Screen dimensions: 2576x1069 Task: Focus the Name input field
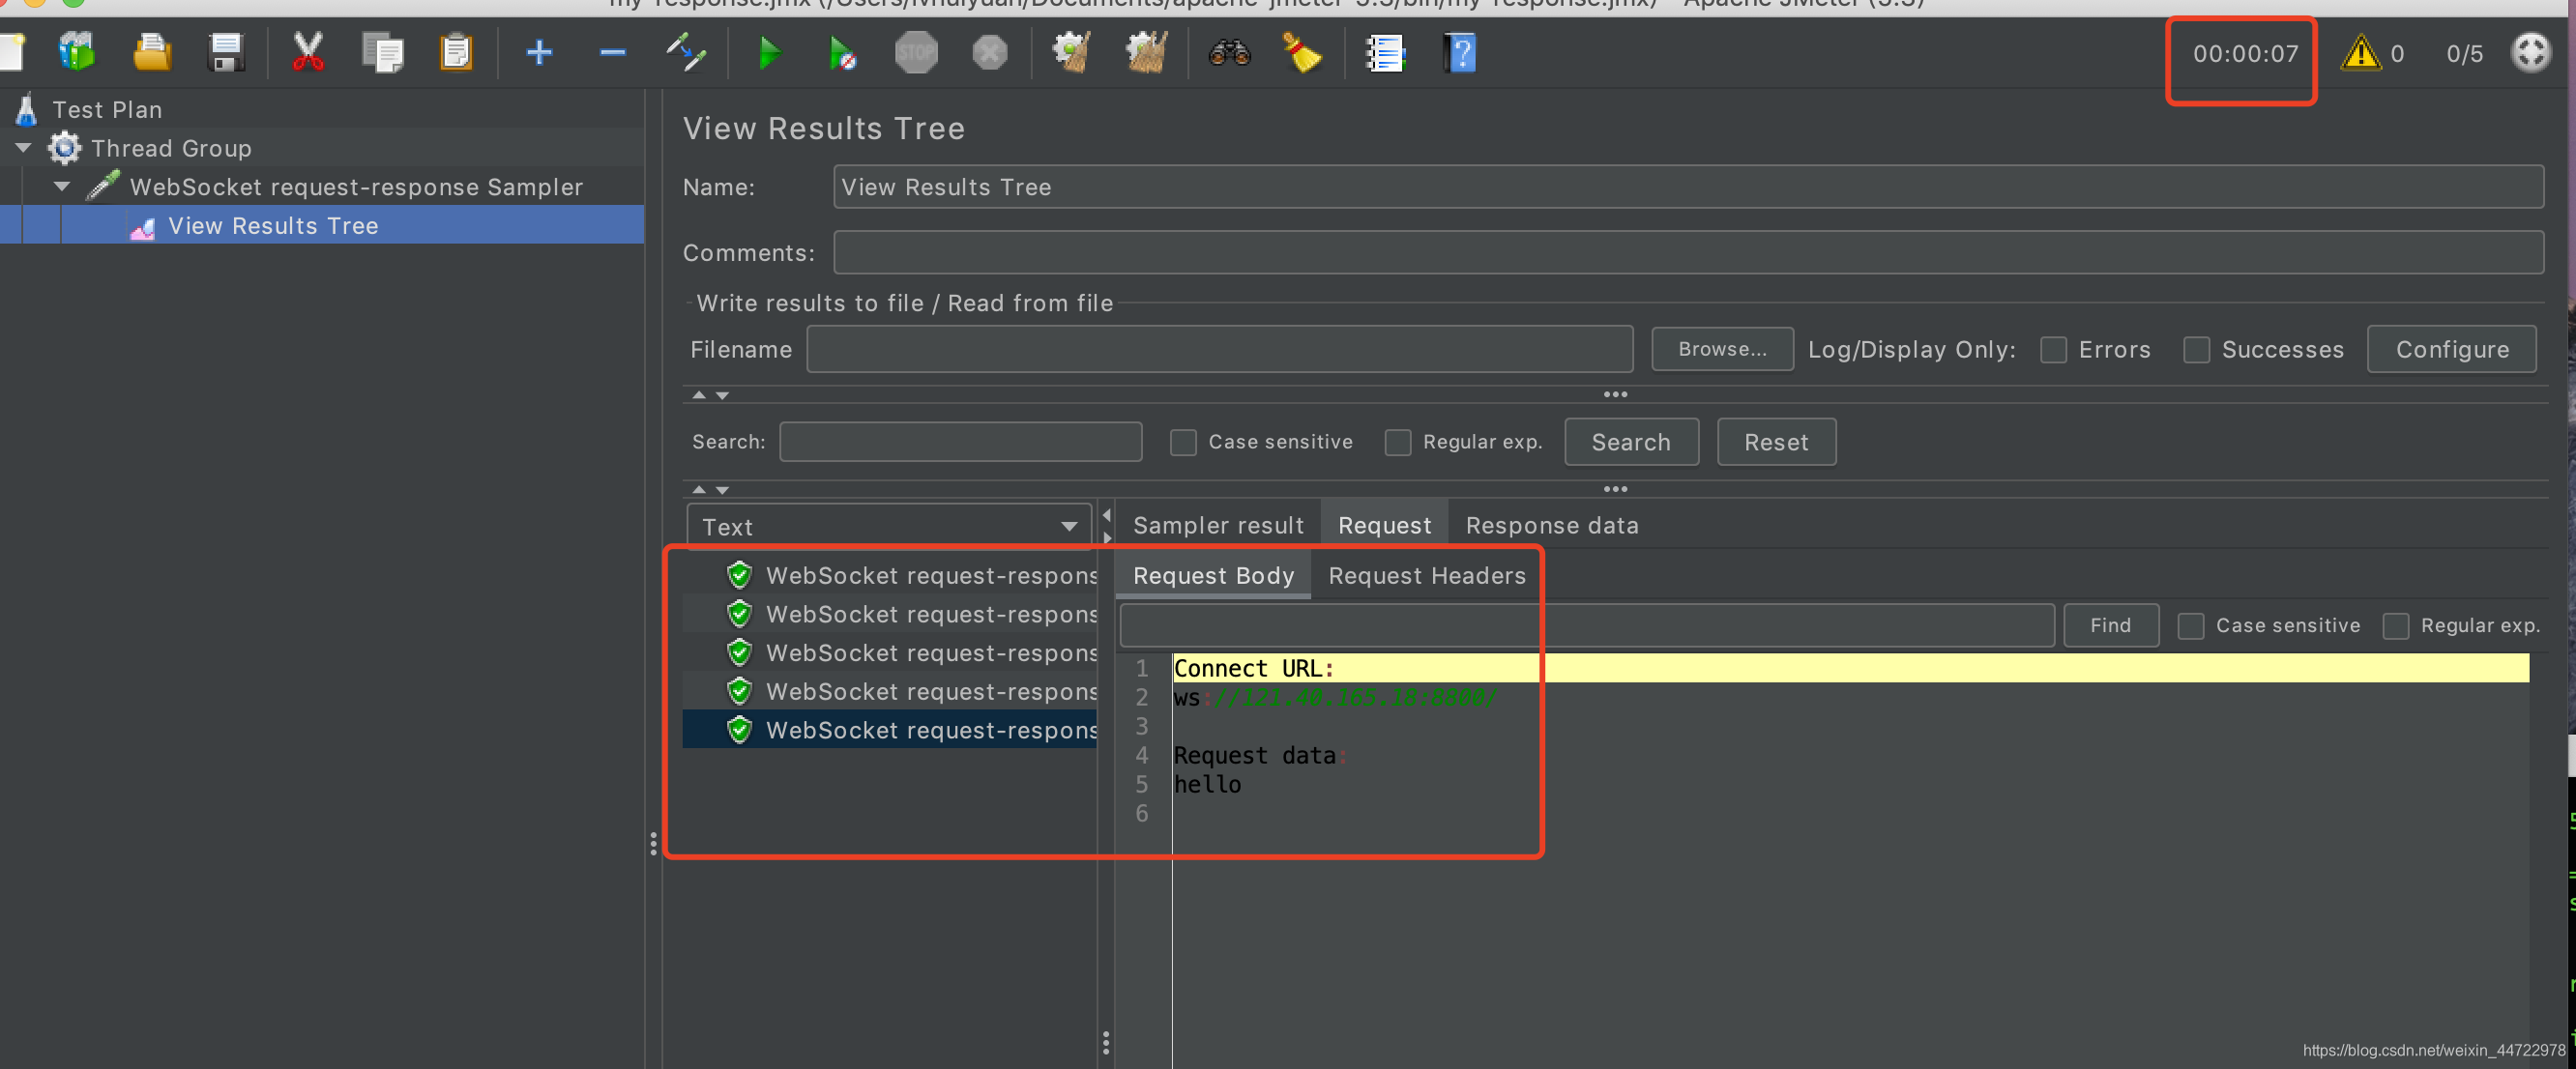coord(1688,187)
